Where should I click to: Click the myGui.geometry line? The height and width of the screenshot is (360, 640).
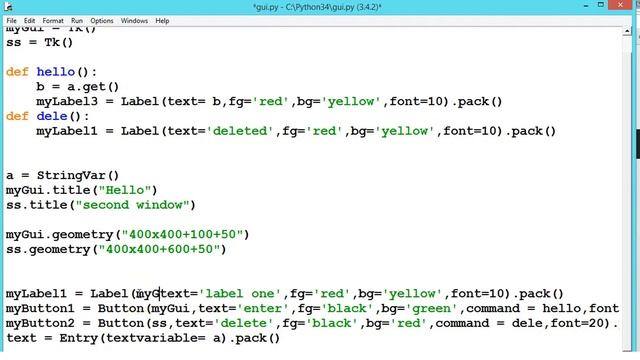click(127, 235)
